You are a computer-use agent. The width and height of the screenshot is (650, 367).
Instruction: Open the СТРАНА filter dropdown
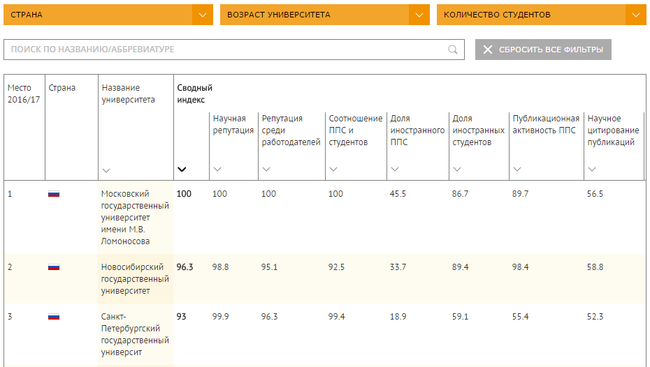(x=108, y=15)
